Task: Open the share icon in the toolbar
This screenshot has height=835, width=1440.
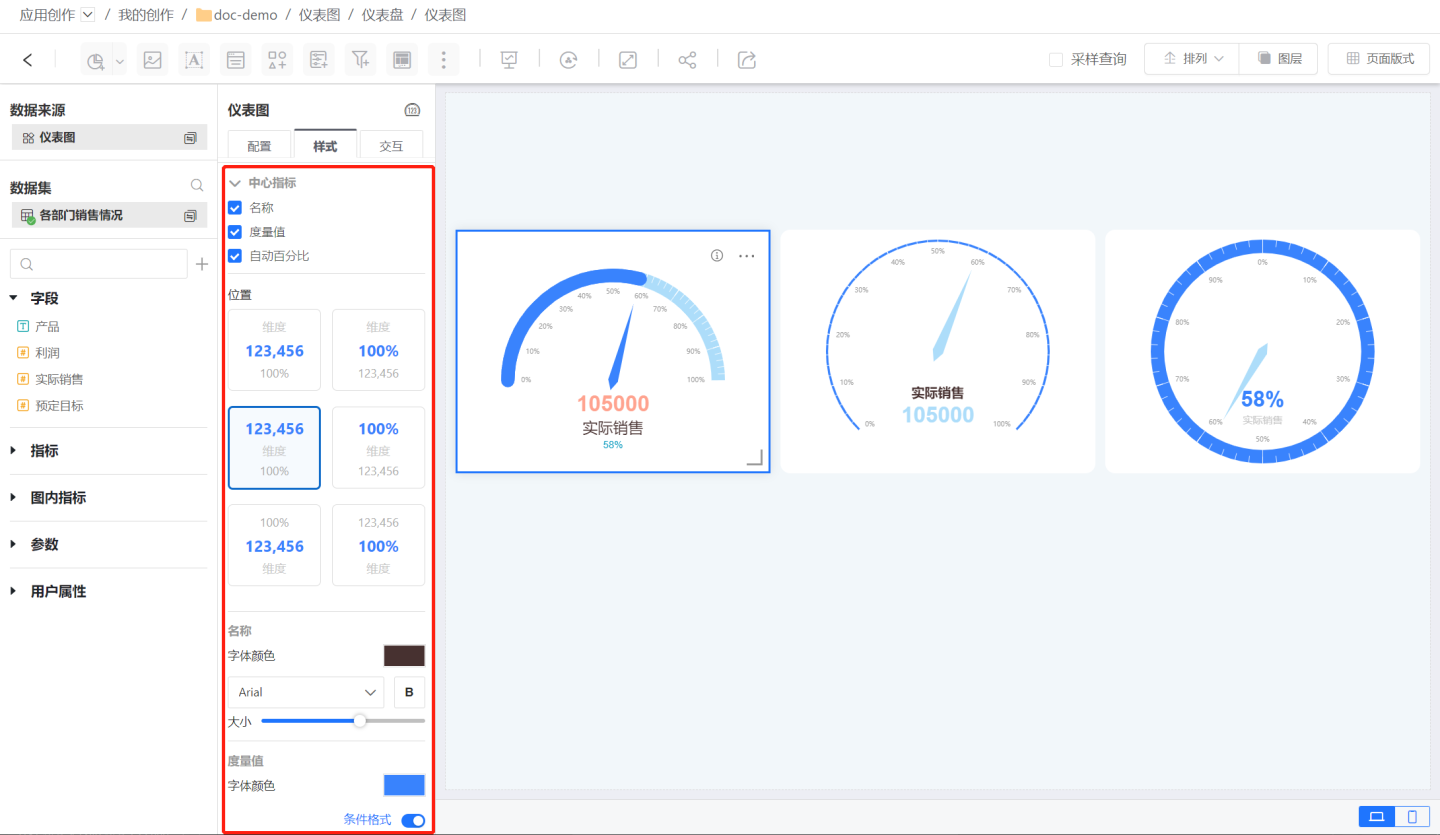Action: [x=687, y=60]
